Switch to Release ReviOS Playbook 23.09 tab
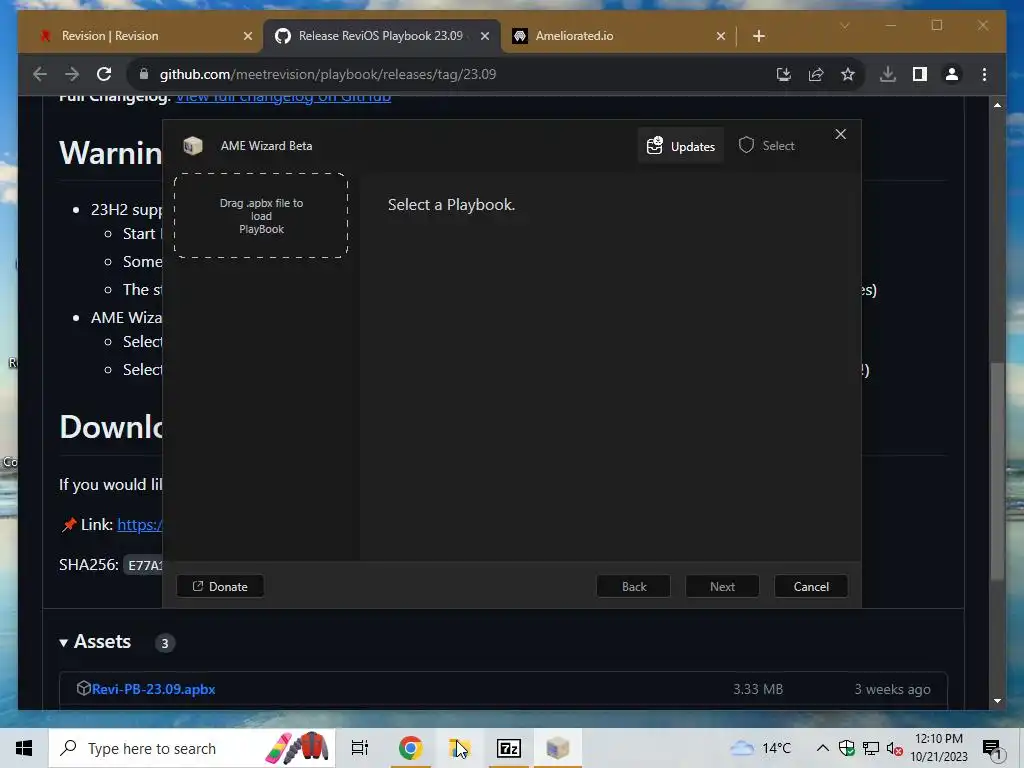This screenshot has height=768, width=1024. 381,36
